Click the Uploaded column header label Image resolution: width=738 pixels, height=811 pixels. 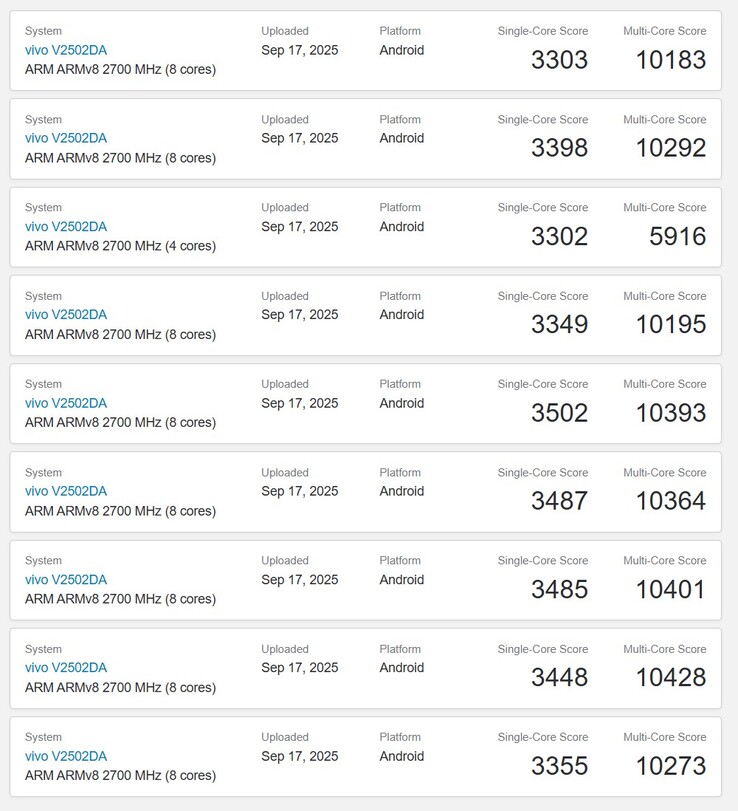285,30
